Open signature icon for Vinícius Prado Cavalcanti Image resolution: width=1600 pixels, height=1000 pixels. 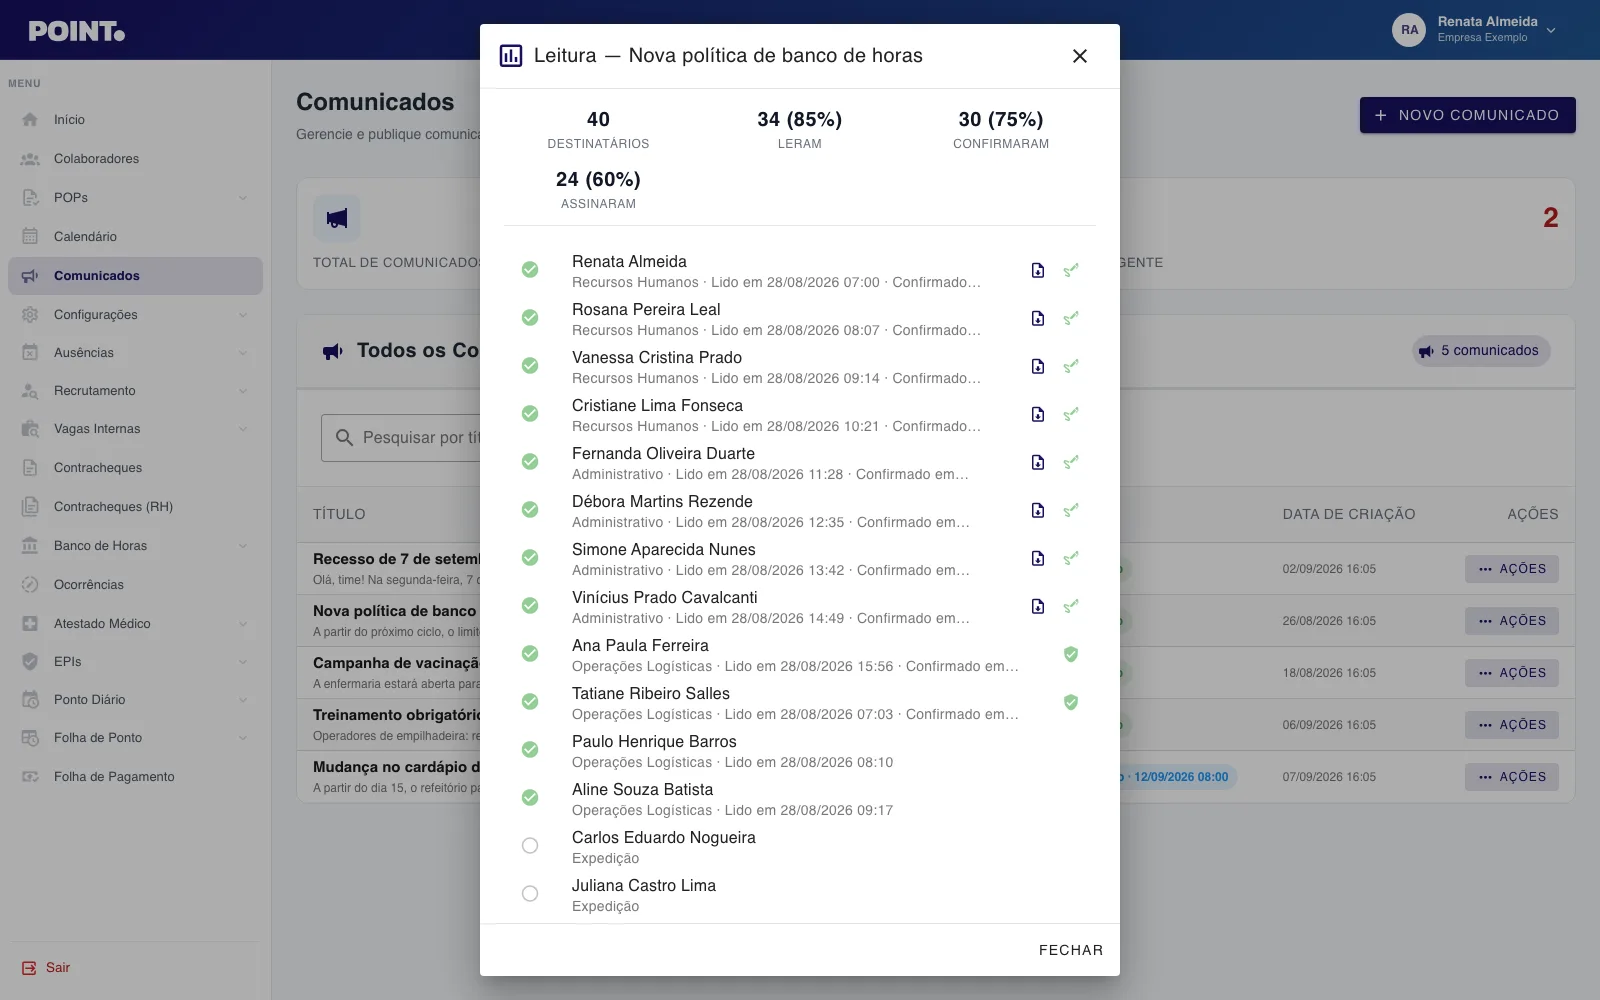point(1071,606)
